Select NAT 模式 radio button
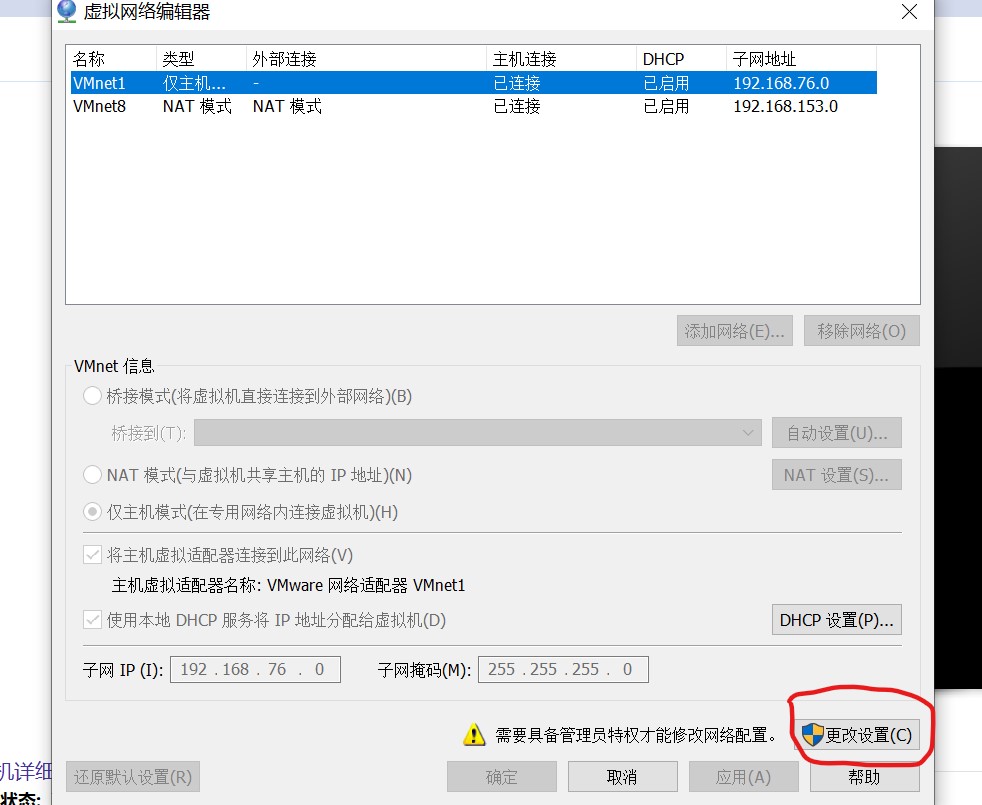This screenshot has width=982, height=805. (92, 475)
